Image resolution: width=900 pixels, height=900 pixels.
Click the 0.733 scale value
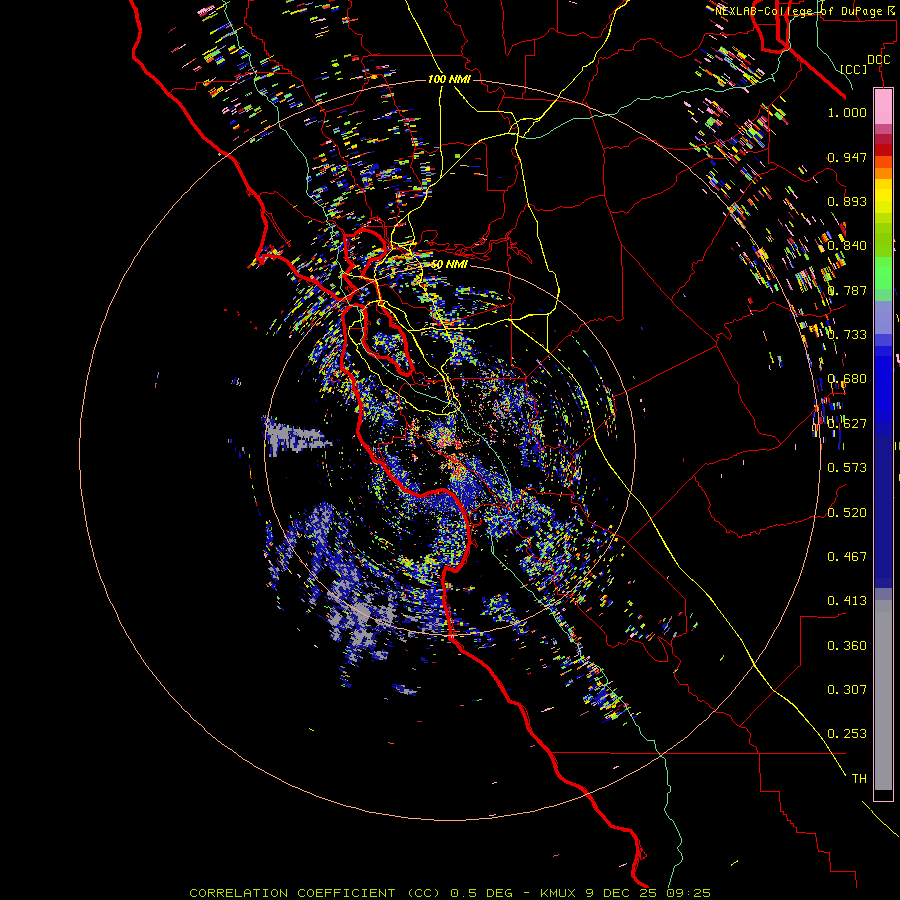point(847,335)
